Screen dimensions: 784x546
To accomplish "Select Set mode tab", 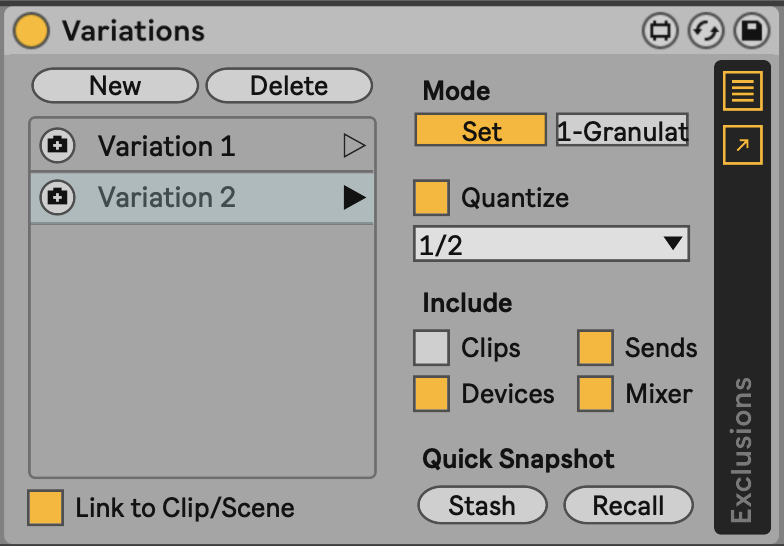I will [481, 131].
